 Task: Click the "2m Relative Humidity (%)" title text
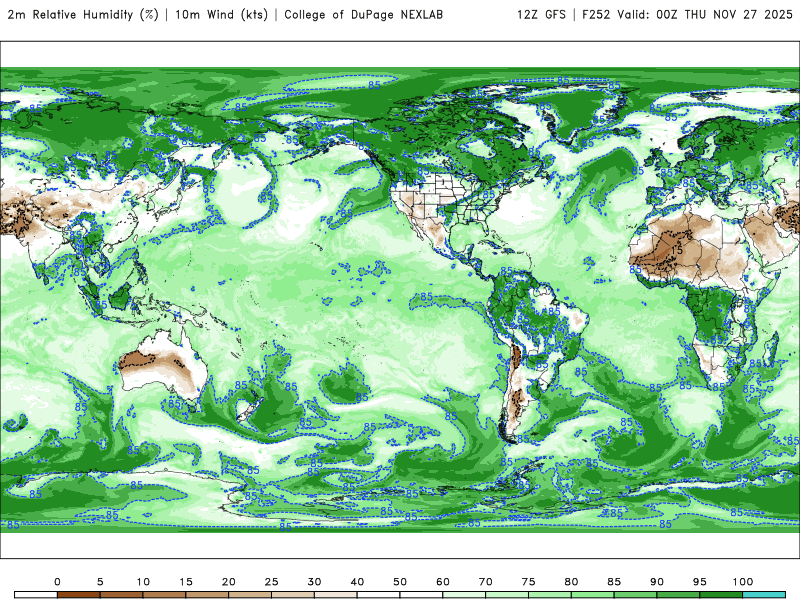coord(83,15)
